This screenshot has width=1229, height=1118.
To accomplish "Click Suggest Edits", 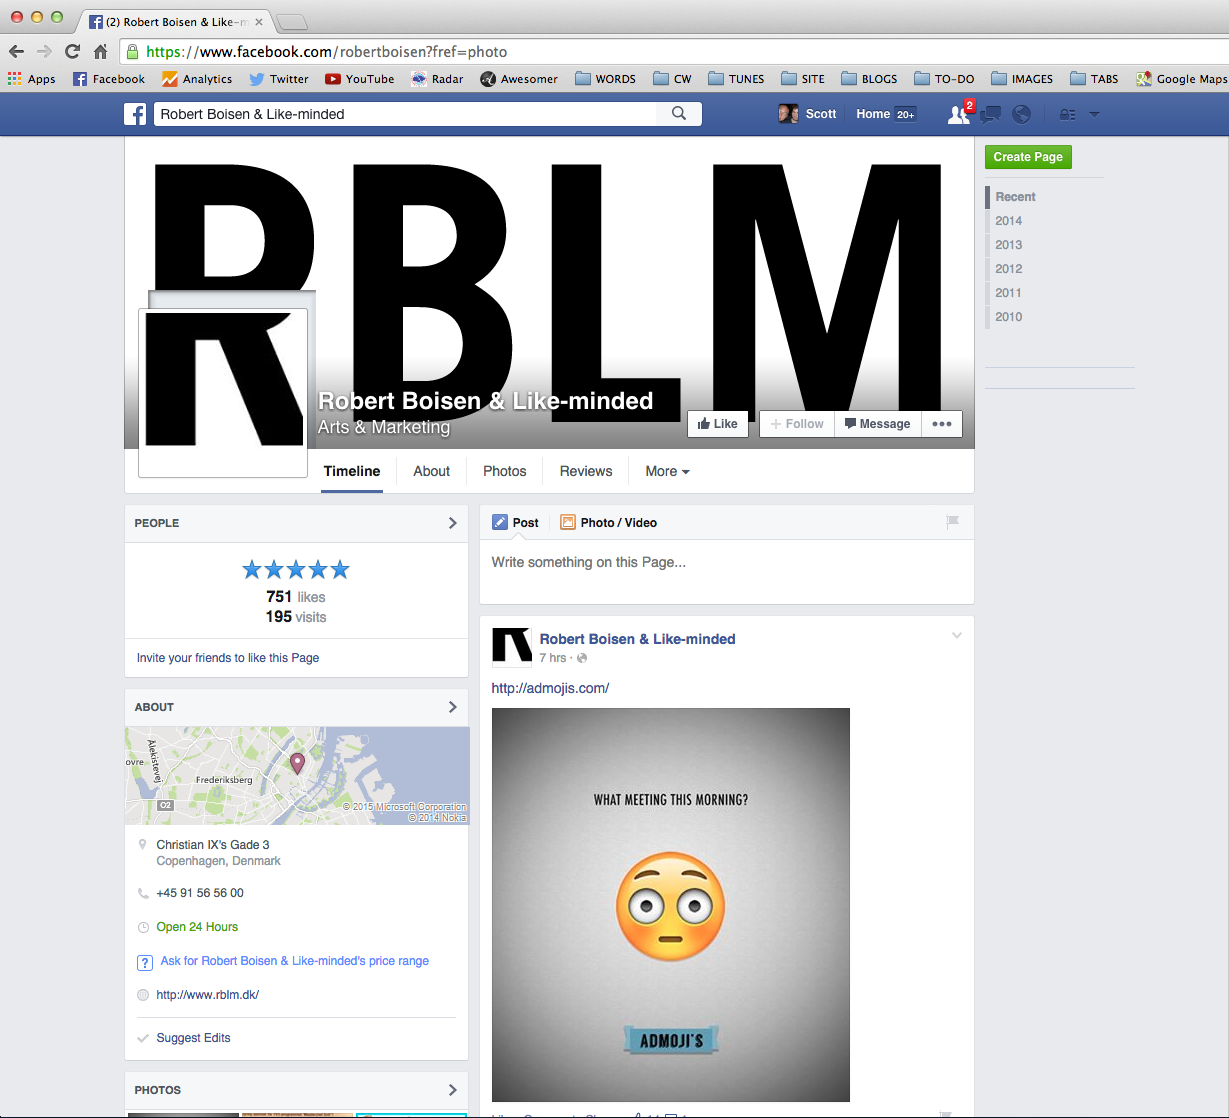I will click(193, 1038).
